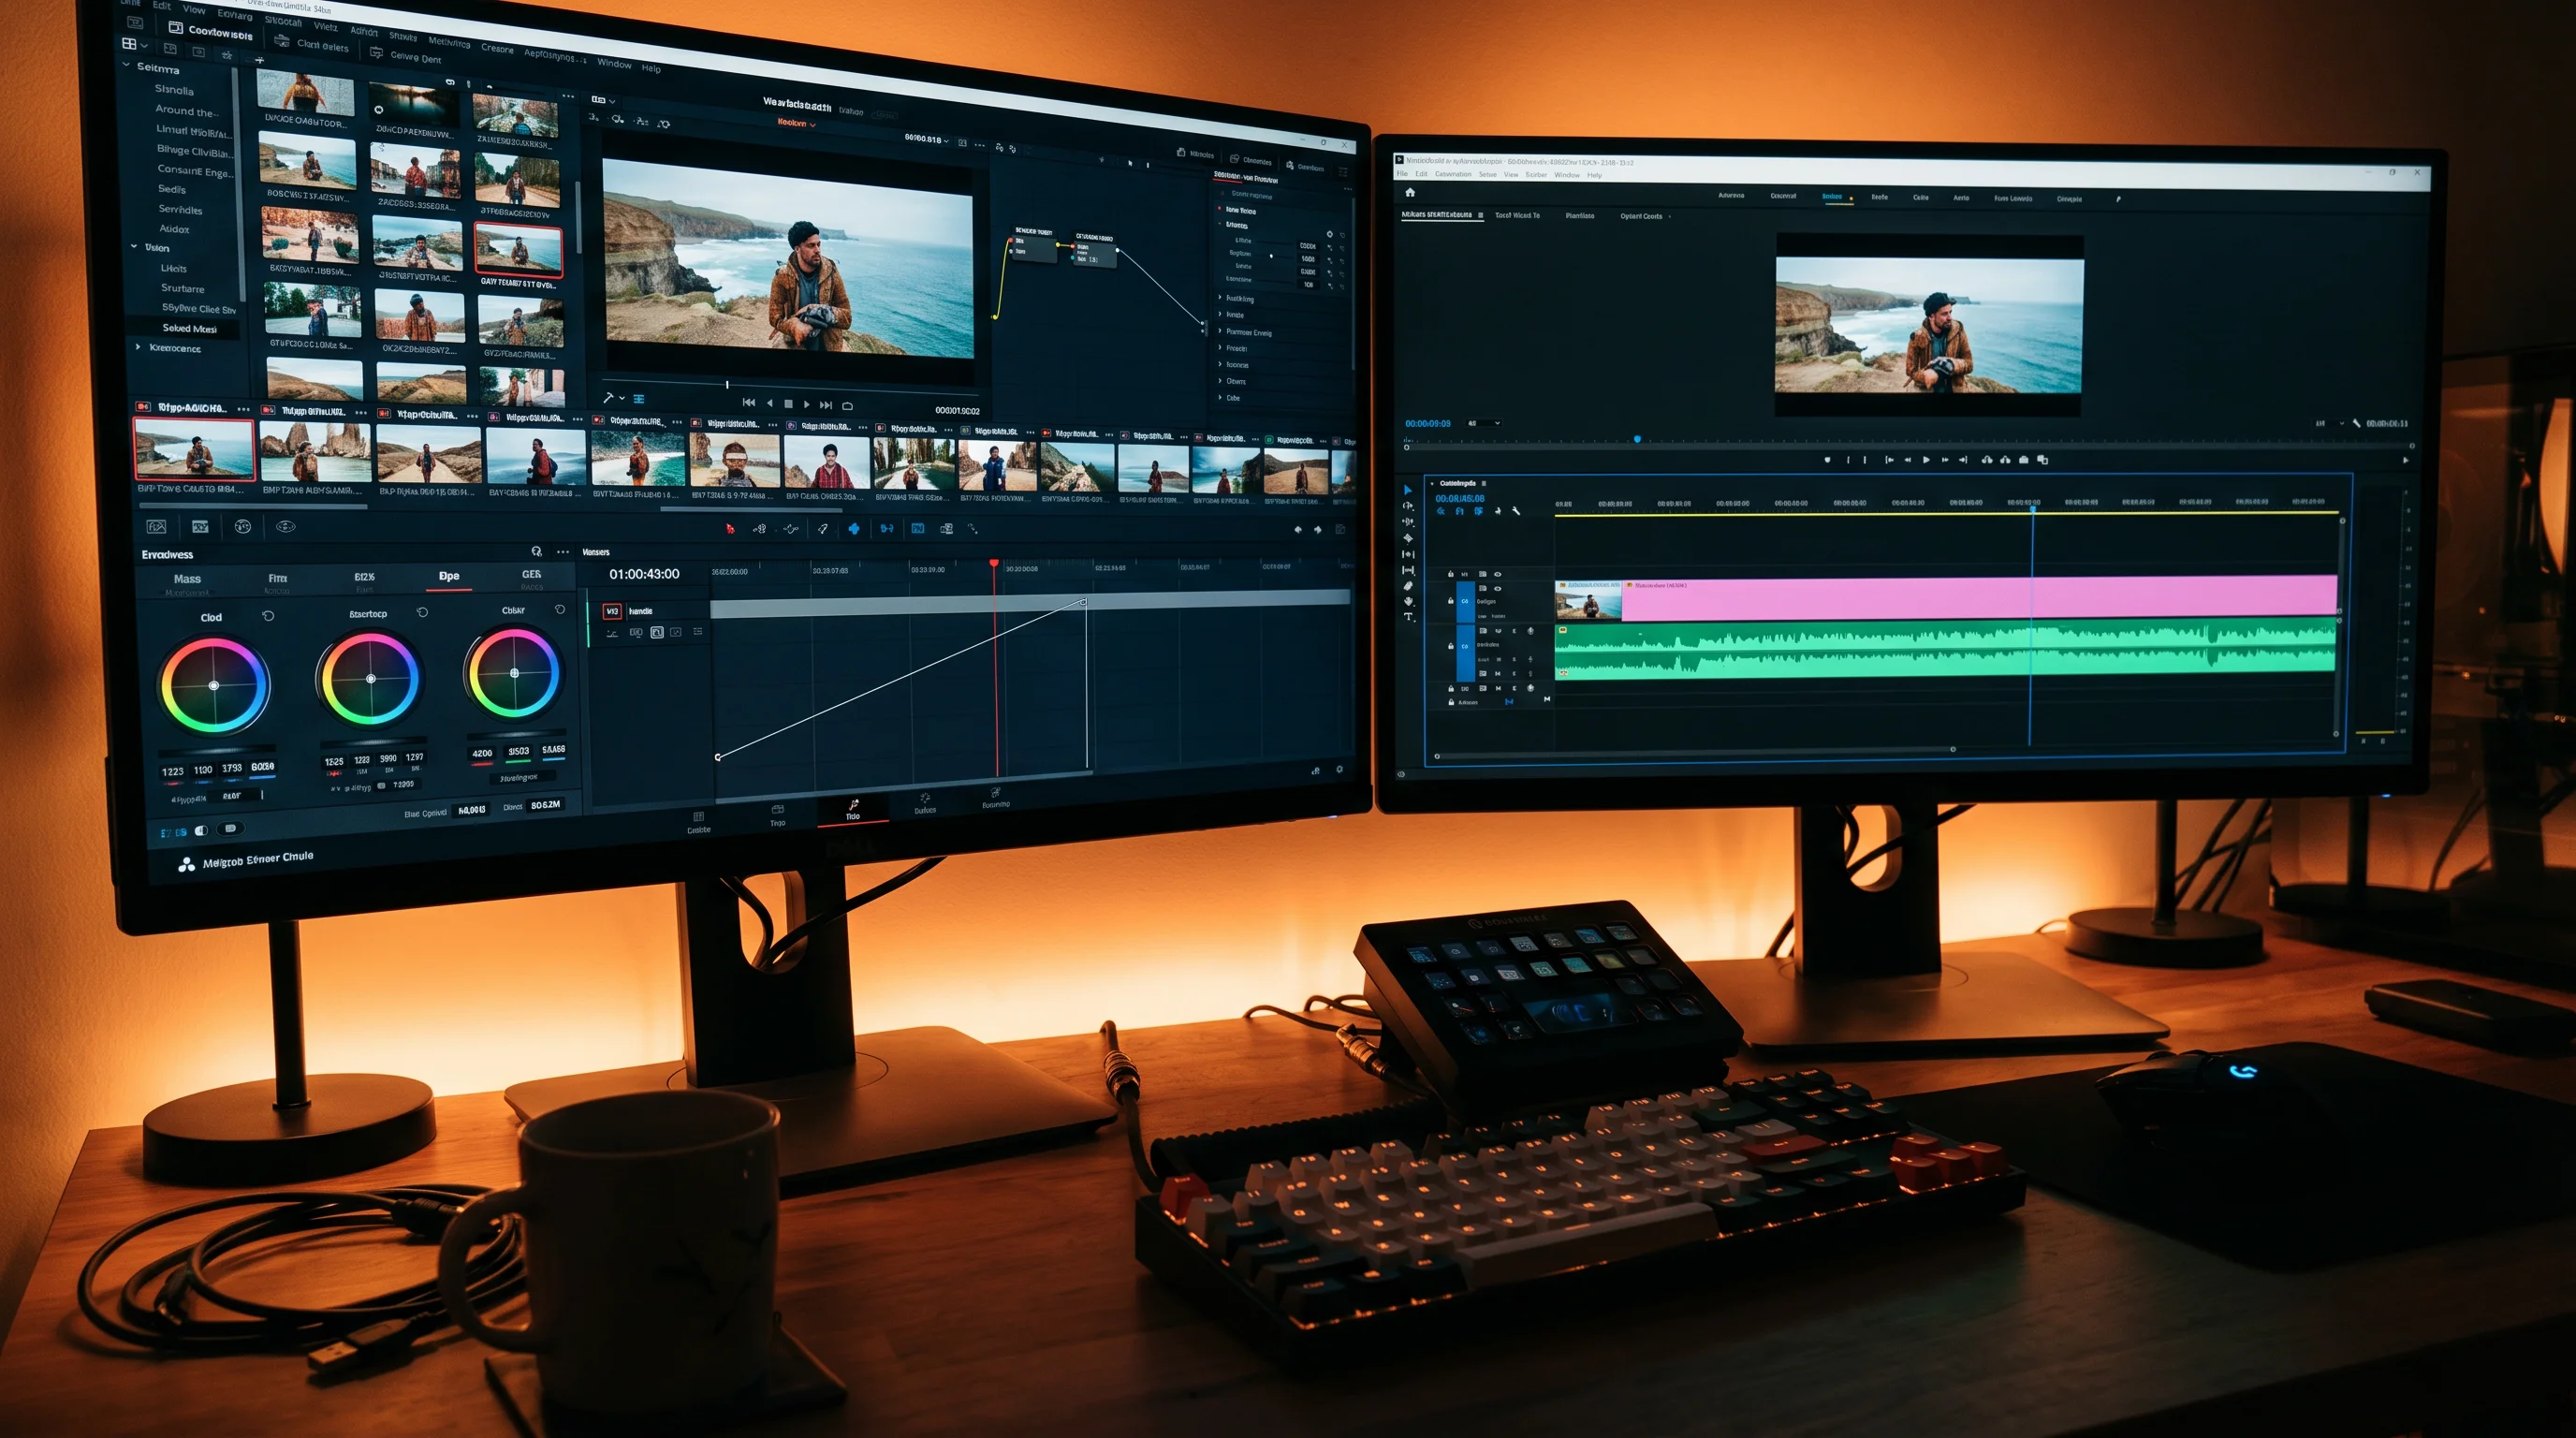This screenshot has width=2576, height=1438.
Task: Select the pink clip on right timeline
Action: [1978, 597]
